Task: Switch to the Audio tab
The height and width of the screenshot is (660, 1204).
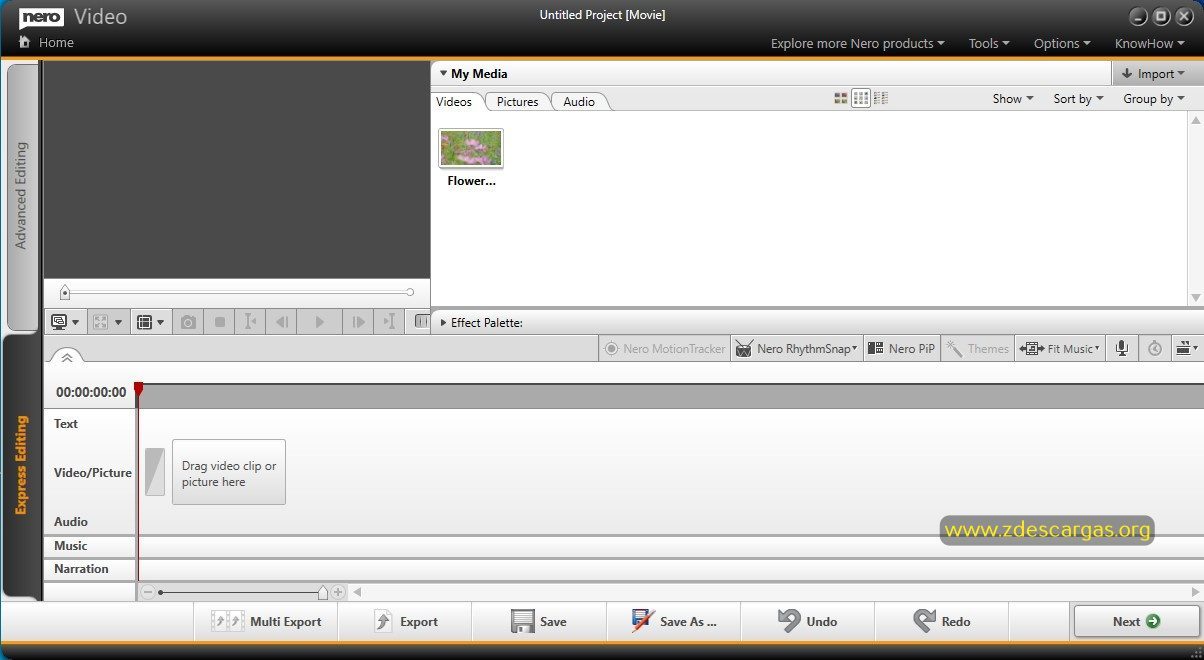Action: pos(579,101)
